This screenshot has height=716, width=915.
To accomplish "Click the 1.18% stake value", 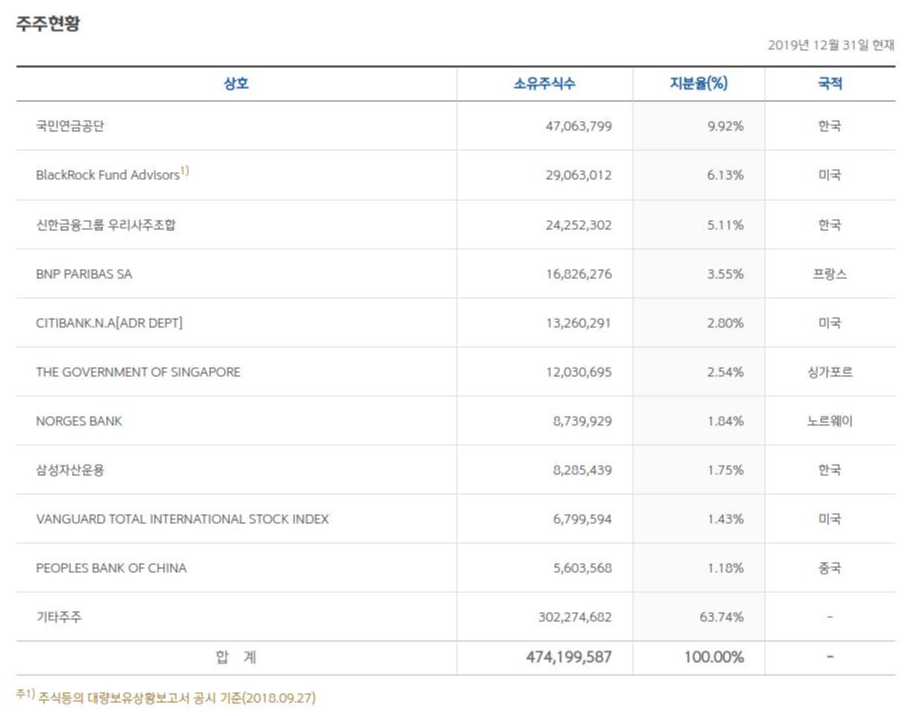I will [x=725, y=568].
